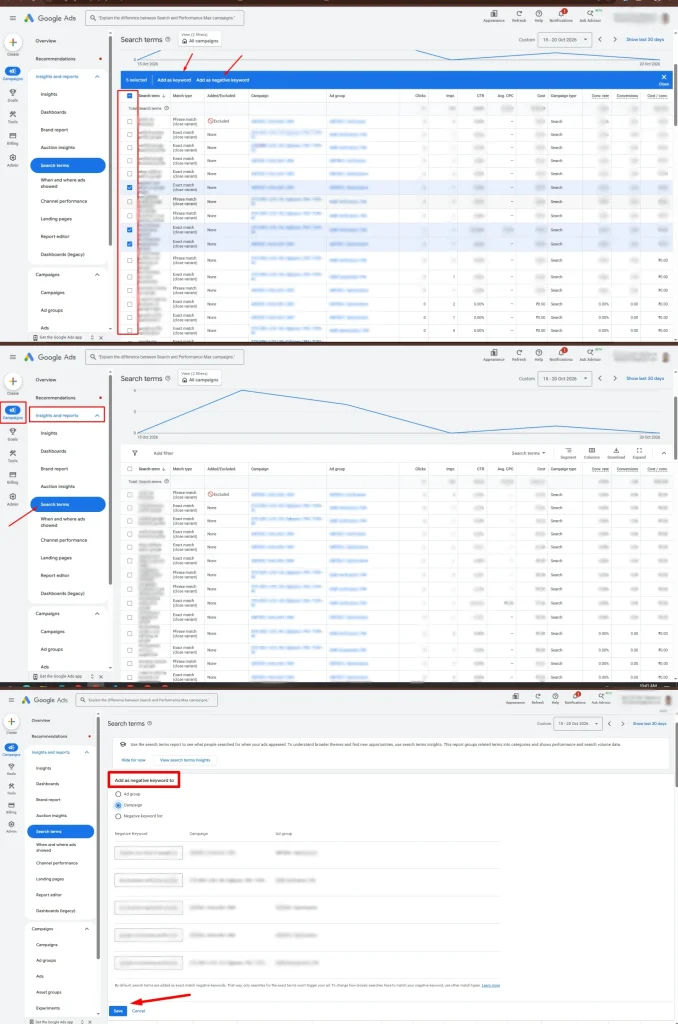Click previous date range arrow in middle screenshot
Viewport: 678px width, 1024px height.
coord(600,378)
